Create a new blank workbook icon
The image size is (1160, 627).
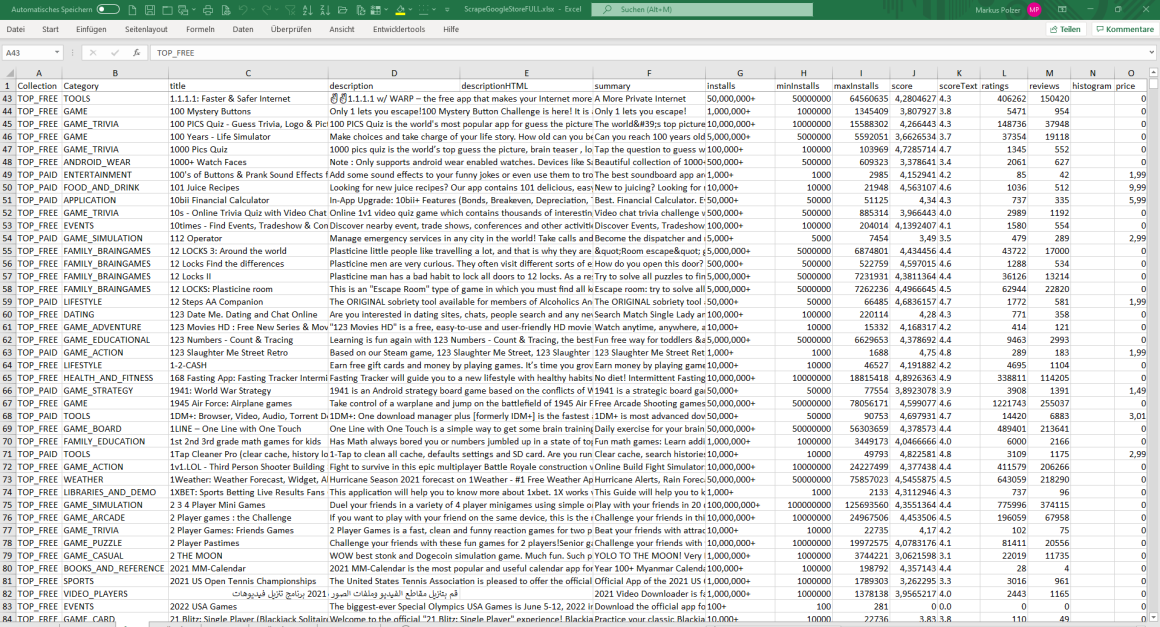(132, 10)
